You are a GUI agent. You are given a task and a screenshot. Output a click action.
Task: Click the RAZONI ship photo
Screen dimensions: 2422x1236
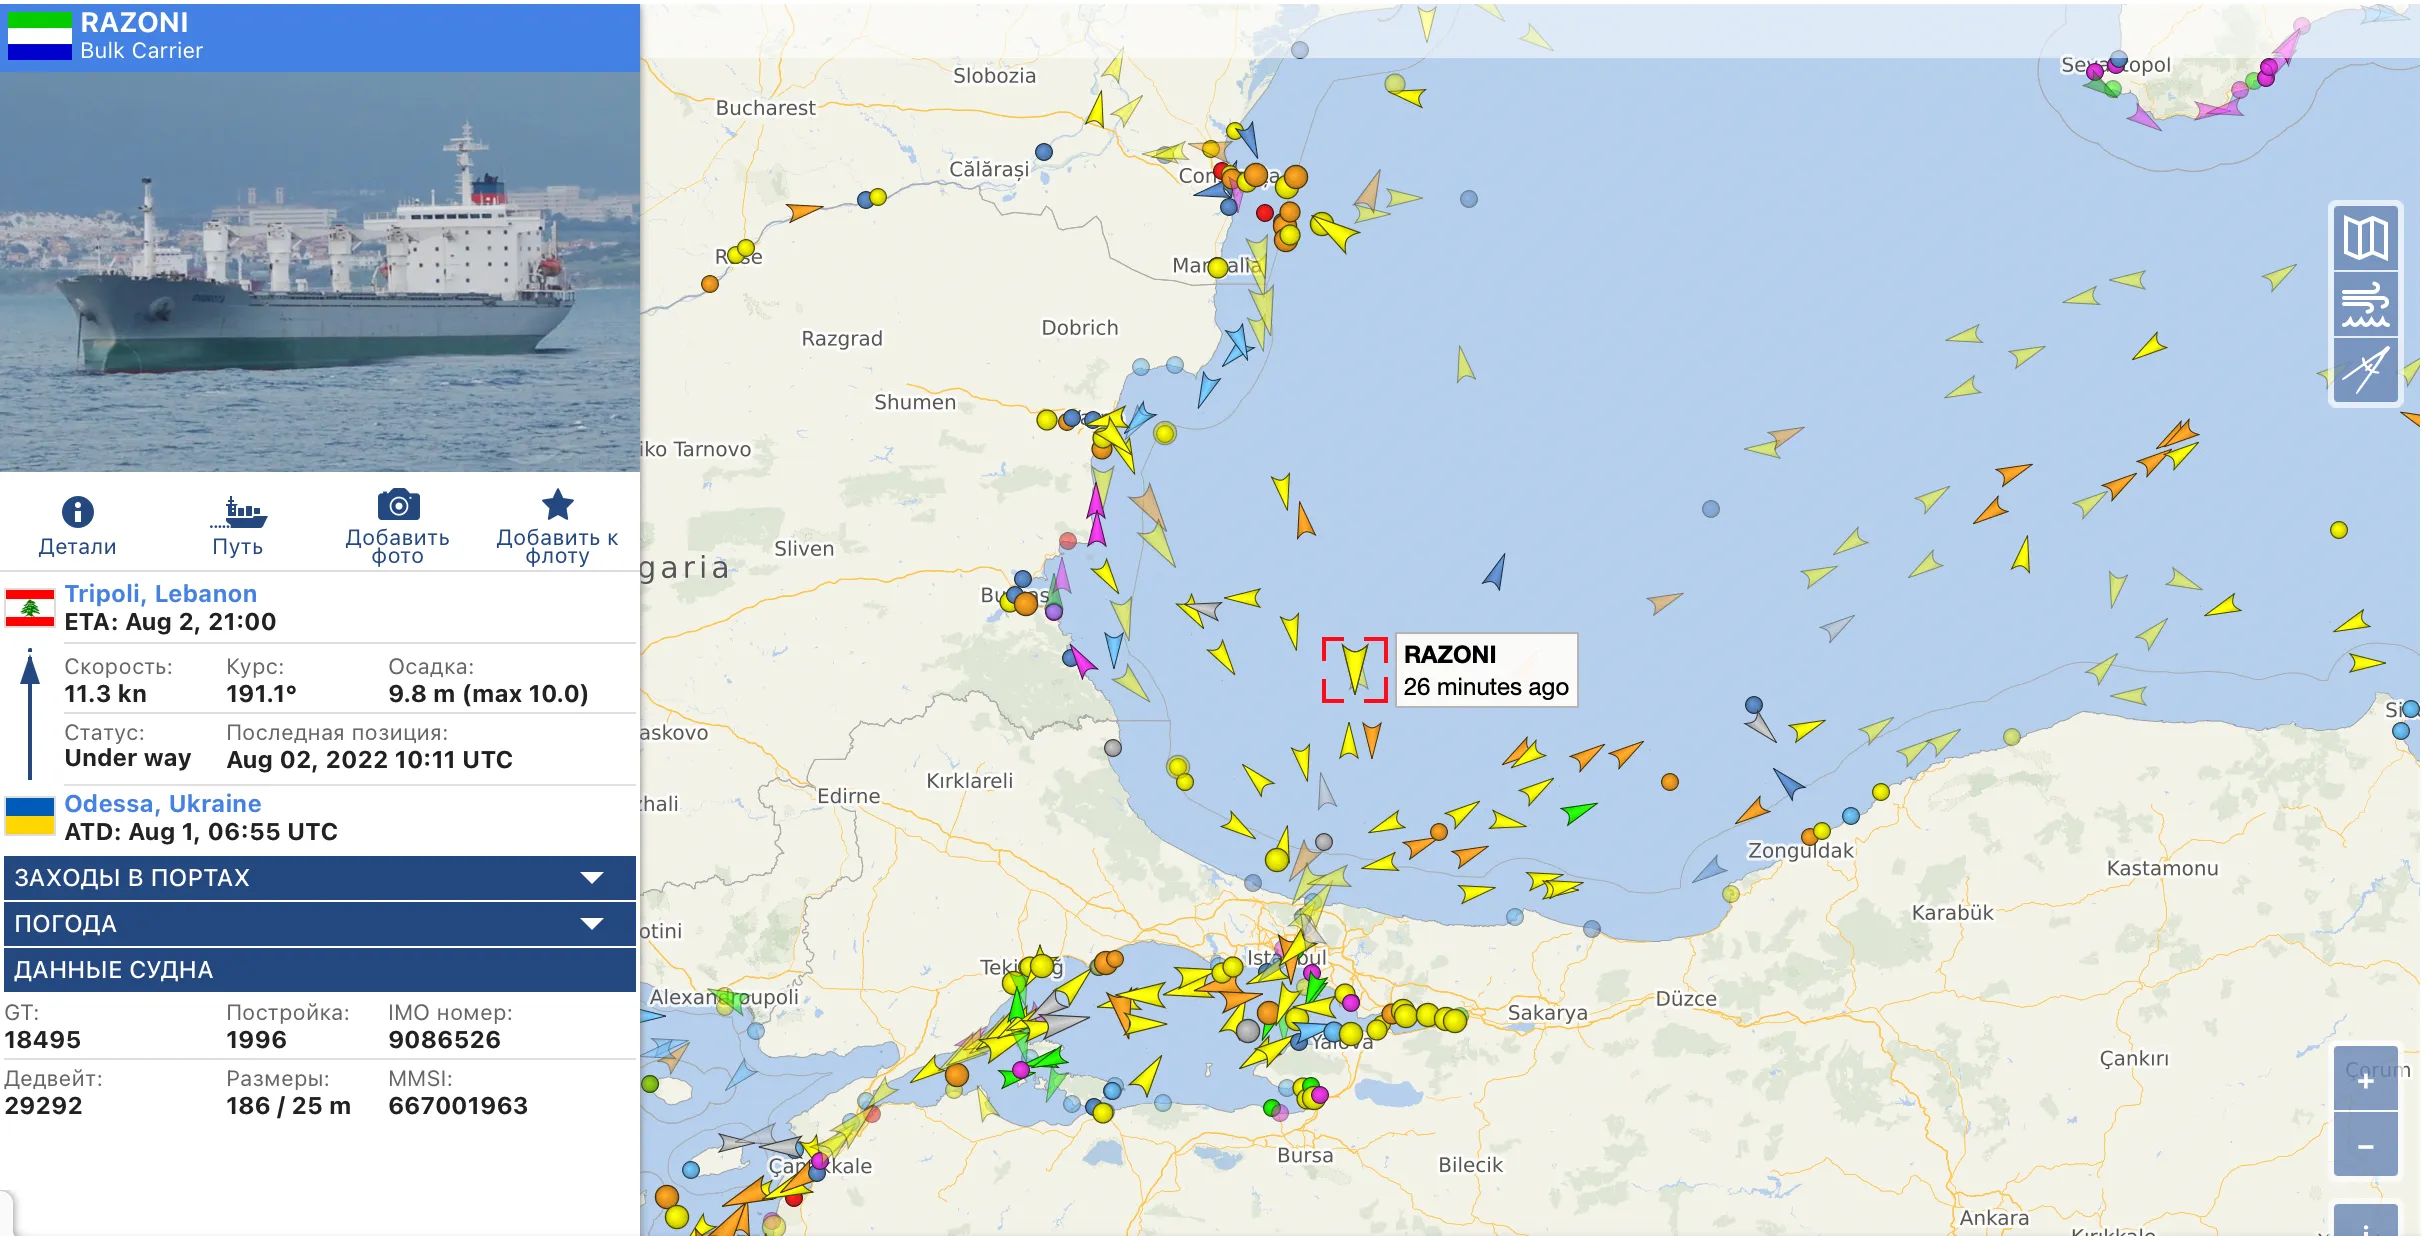click(x=320, y=271)
